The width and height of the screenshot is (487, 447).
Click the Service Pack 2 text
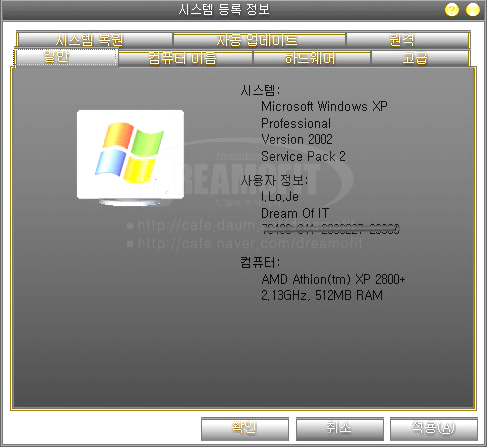click(303, 156)
